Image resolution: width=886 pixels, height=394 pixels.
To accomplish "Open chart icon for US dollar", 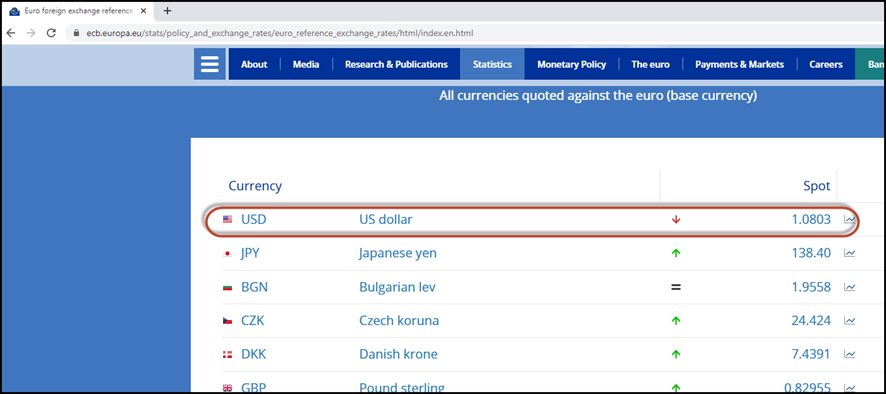I will (849, 219).
